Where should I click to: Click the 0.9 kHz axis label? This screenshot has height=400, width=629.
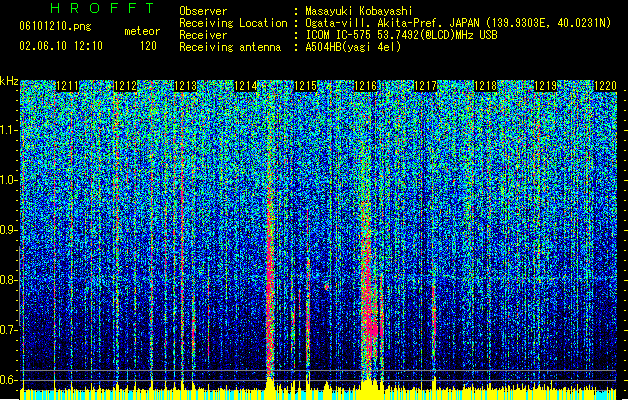click(8, 230)
